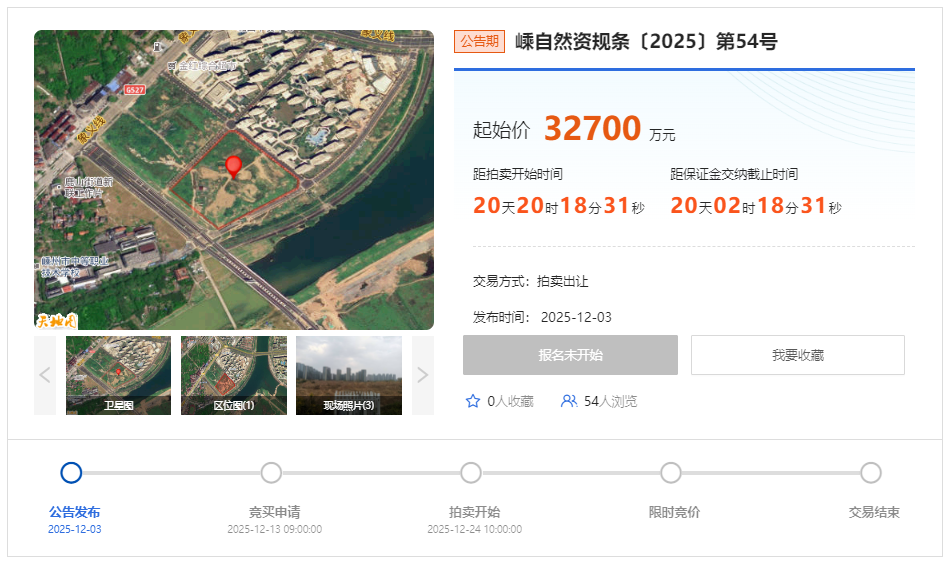Click the viewers people icon
952x566 pixels.
(x=569, y=401)
